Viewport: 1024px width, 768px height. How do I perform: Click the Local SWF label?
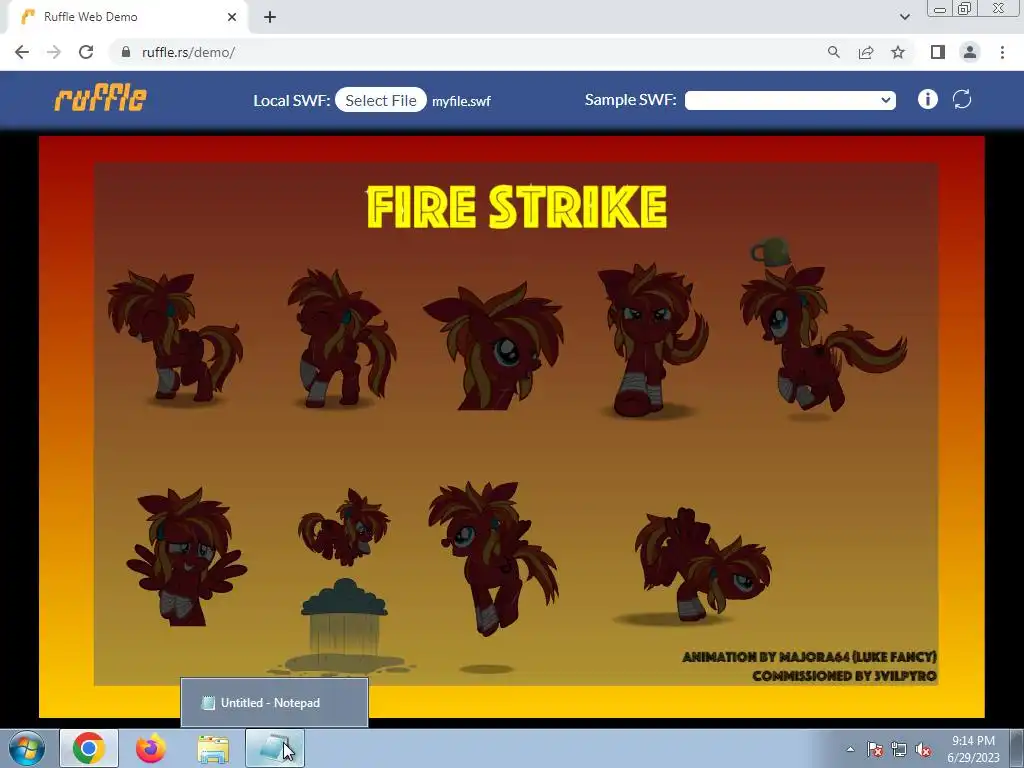point(292,101)
